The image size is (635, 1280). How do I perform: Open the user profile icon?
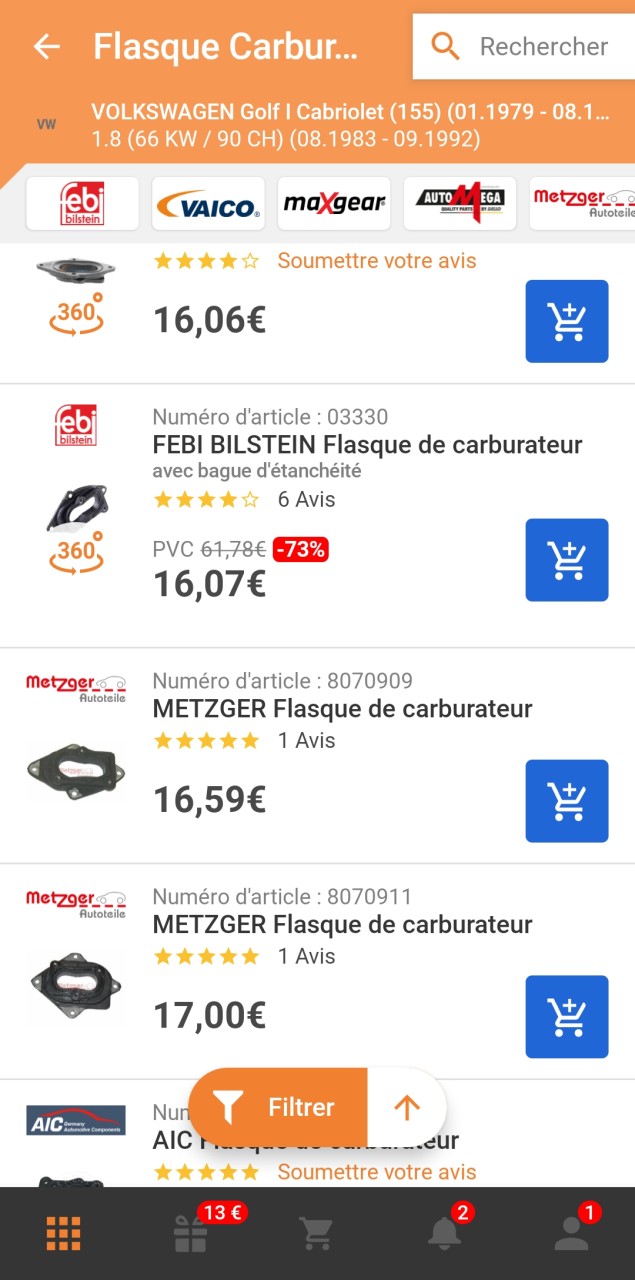tap(571, 1234)
